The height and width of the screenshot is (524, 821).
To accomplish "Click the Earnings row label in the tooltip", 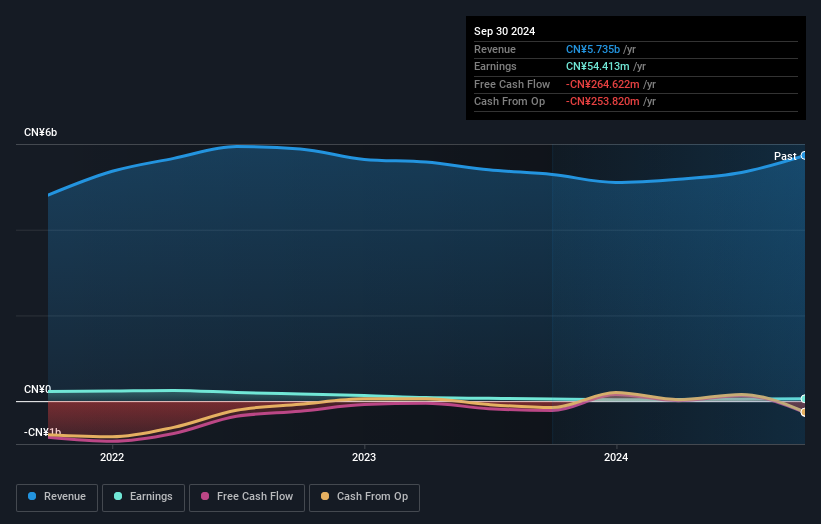I will pyautogui.click(x=495, y=66).
